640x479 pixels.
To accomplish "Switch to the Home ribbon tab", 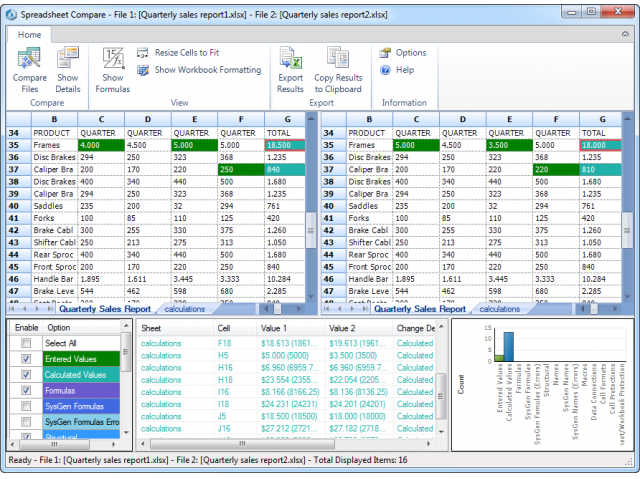I will click(29, 35).
